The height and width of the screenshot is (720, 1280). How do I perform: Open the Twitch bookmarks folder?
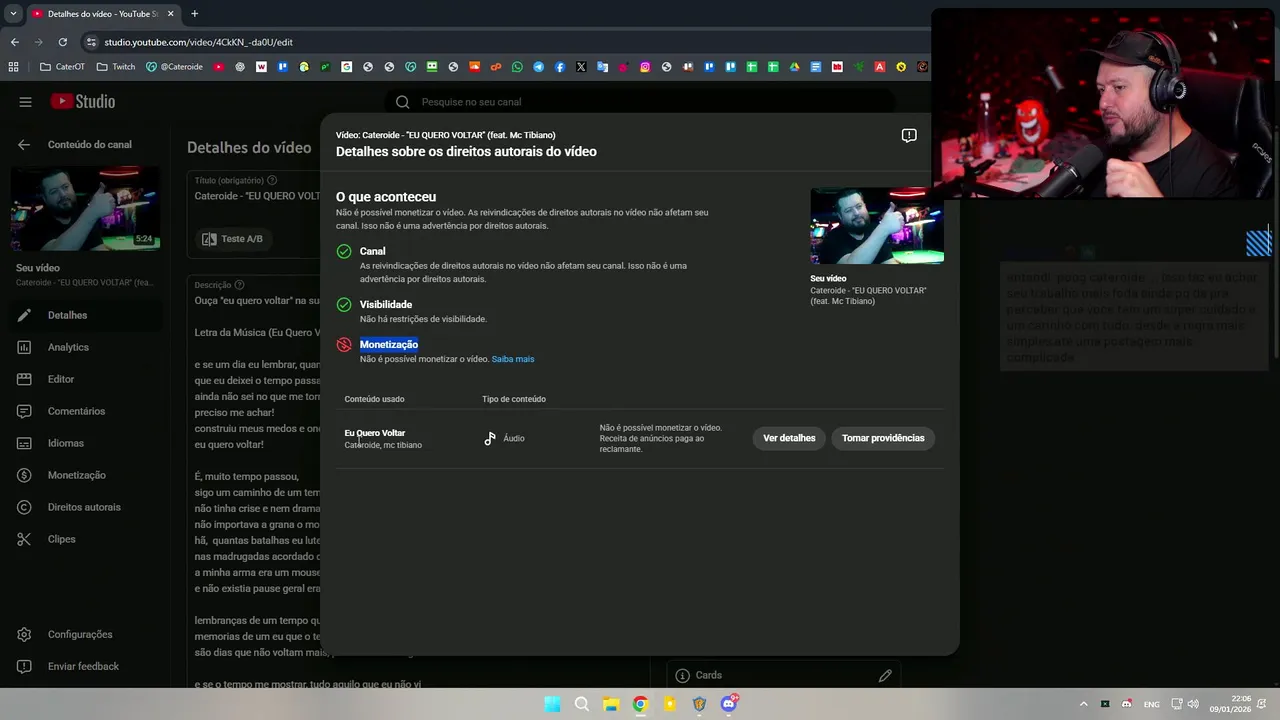click(116, 67)
